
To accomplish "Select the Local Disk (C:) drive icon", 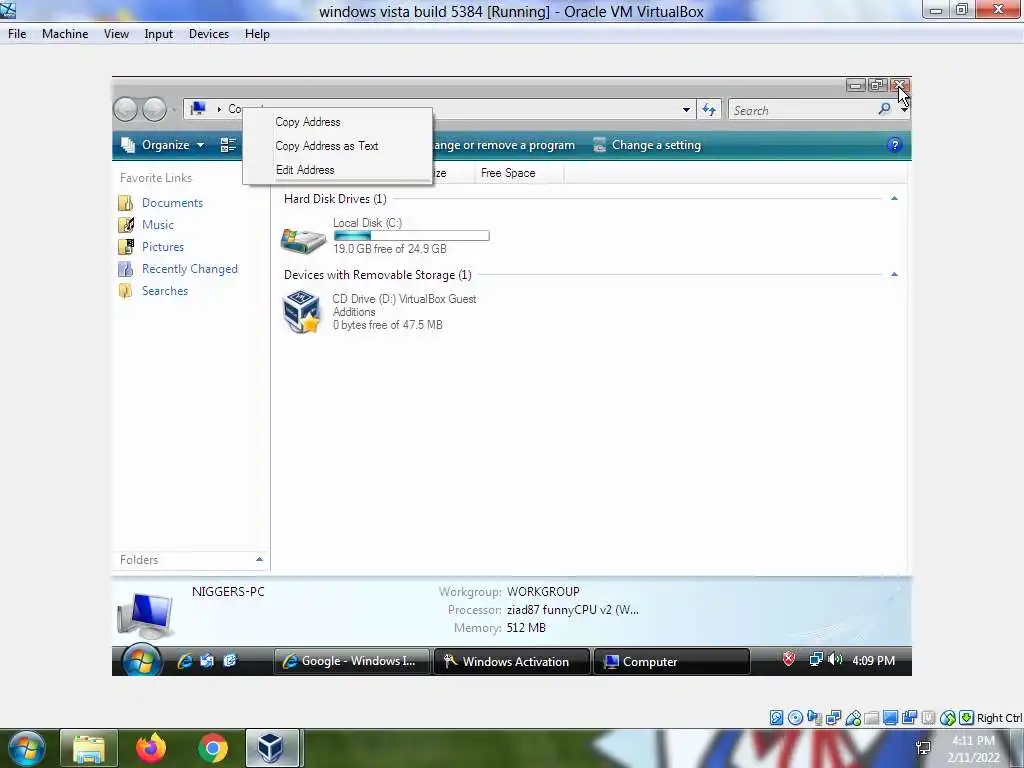I will tap(303, 239).
